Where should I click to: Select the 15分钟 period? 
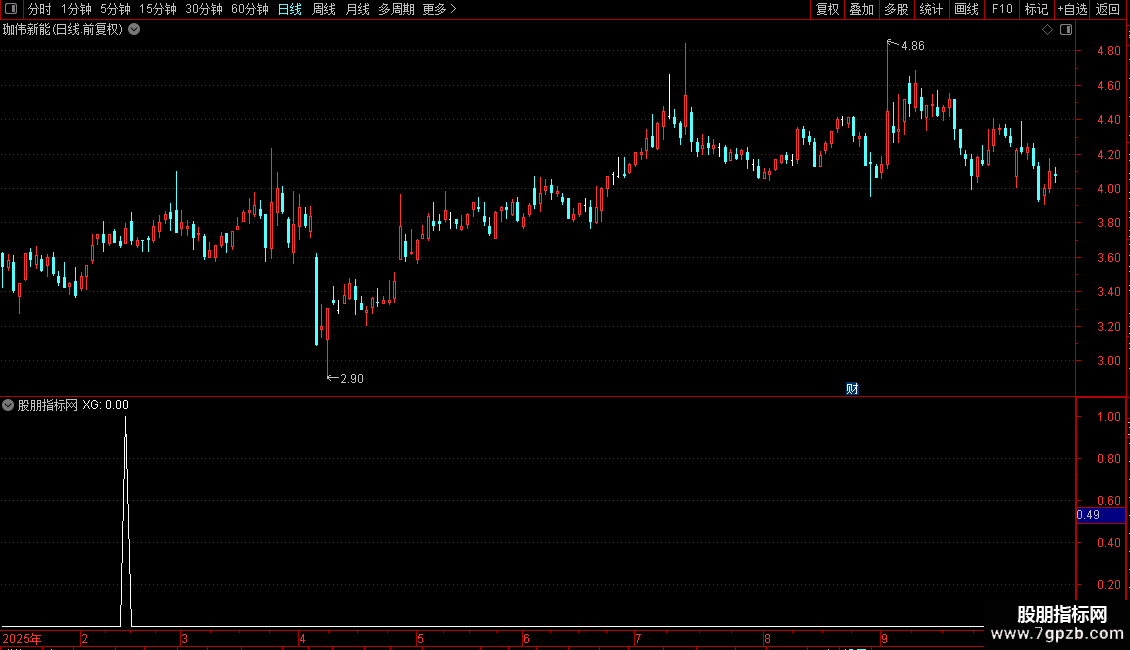158,9
